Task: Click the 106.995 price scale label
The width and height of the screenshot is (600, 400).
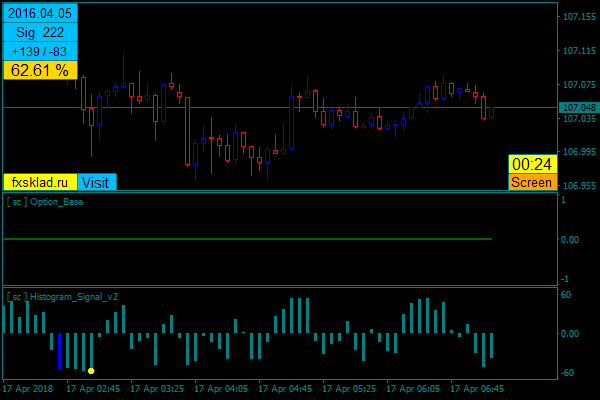Action: pos(579,152)
